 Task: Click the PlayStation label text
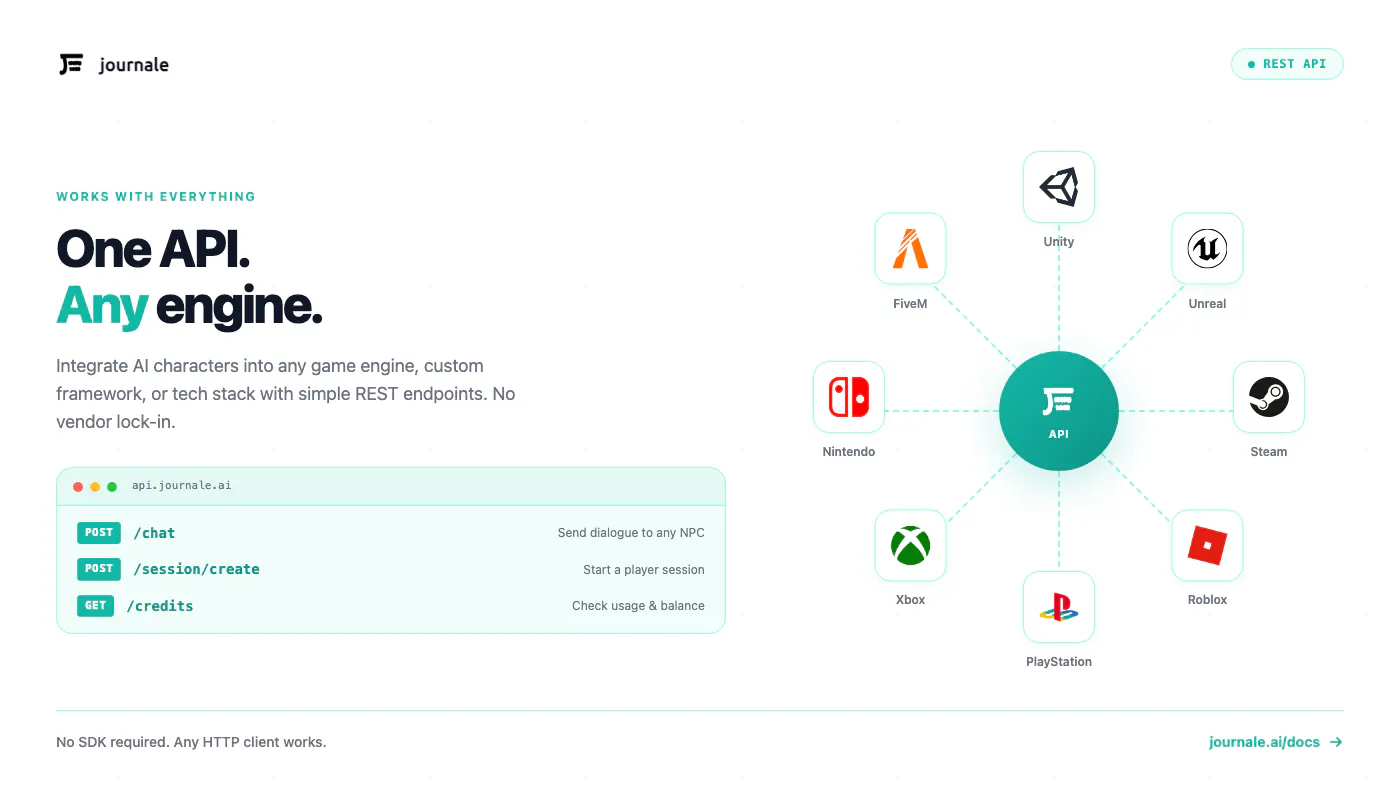point(1059,662)
